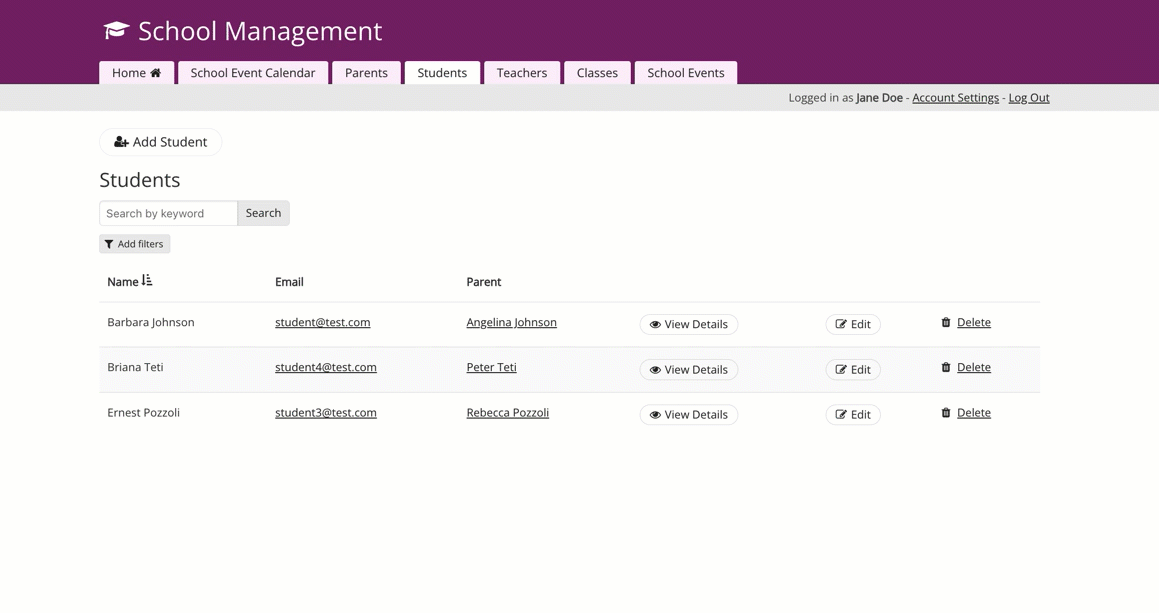
Task: Open Account Settings link
Action: click(955, 98)
